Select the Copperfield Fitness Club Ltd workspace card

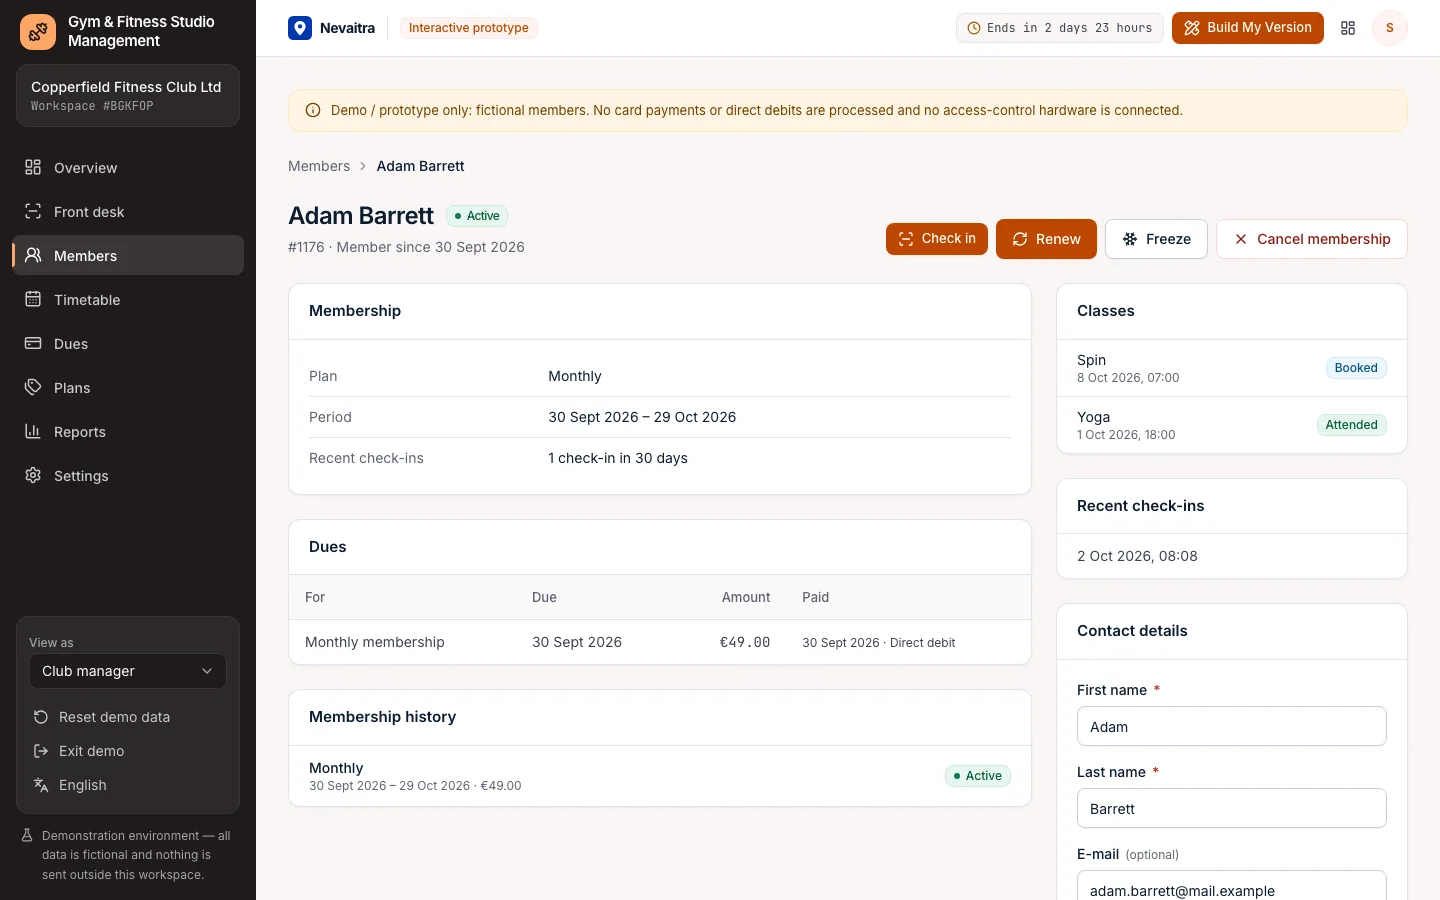[x=128, y=96]
